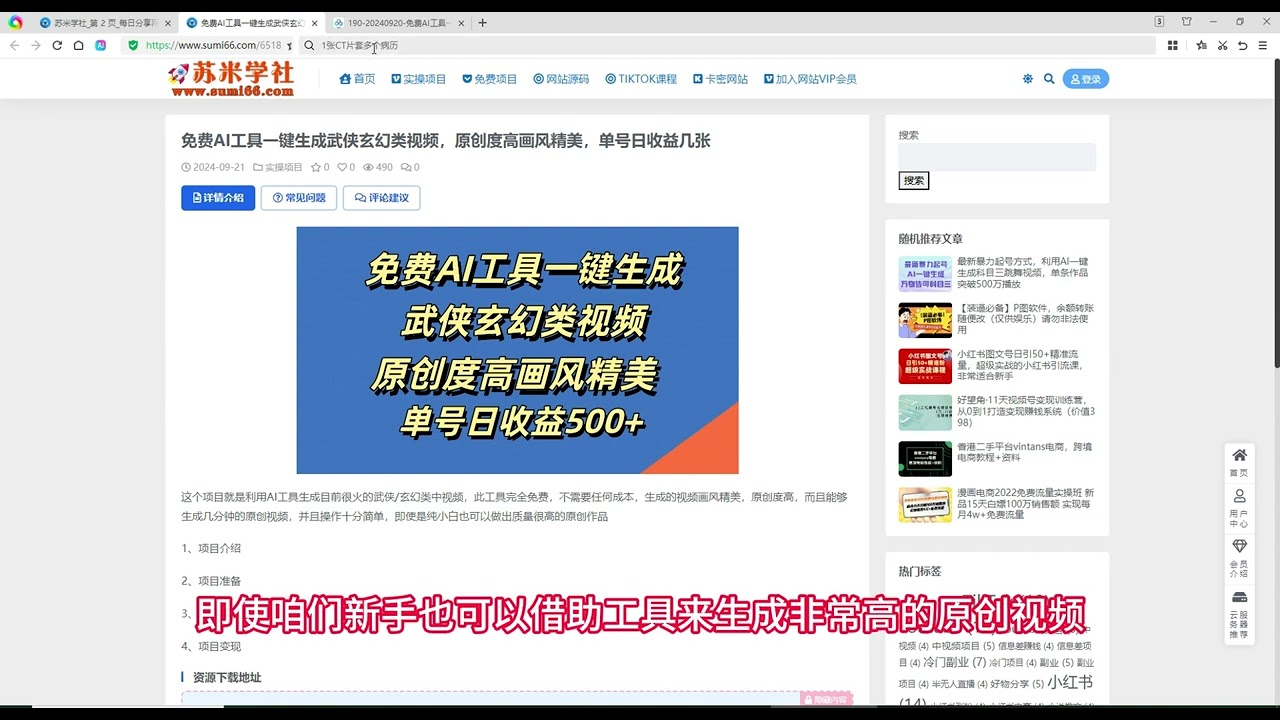Viewport: 1280px width, 720px height.
Task: Click the scissors screenshot icon
Action: (x=1222, y=45)
